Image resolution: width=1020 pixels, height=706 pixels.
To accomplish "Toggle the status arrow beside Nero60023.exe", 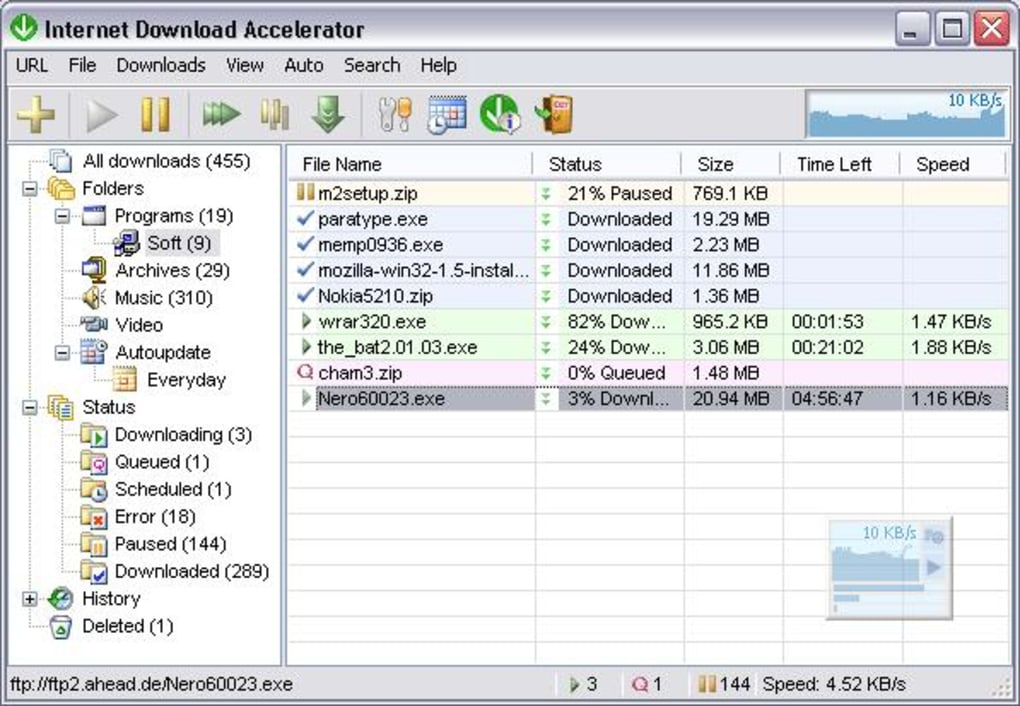I will [546, 398].
